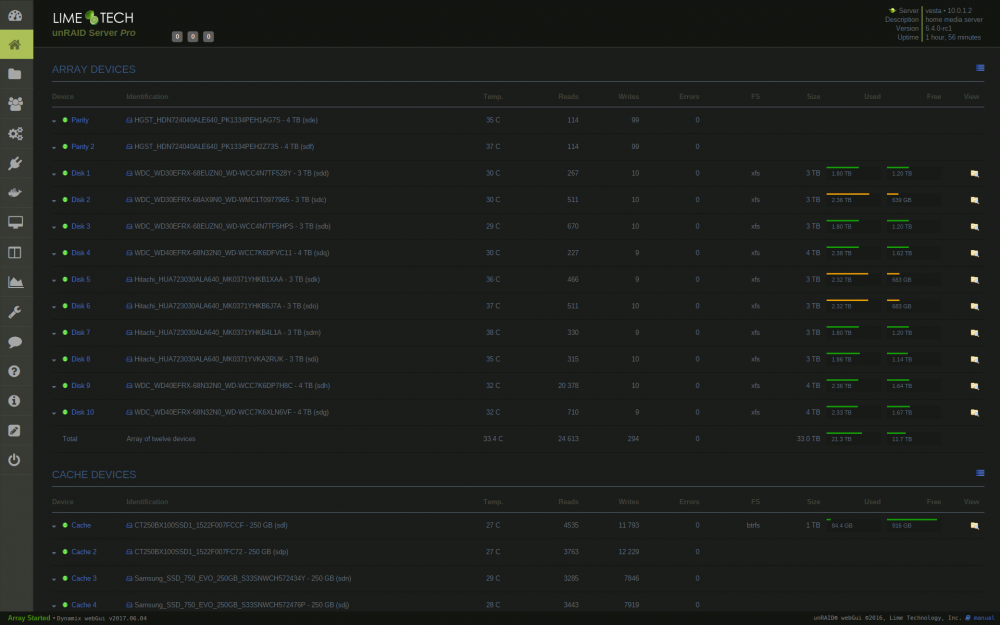Click the green status dot for Parity
This screenshot has height=625, width=1000.
(x=65, y=120)
